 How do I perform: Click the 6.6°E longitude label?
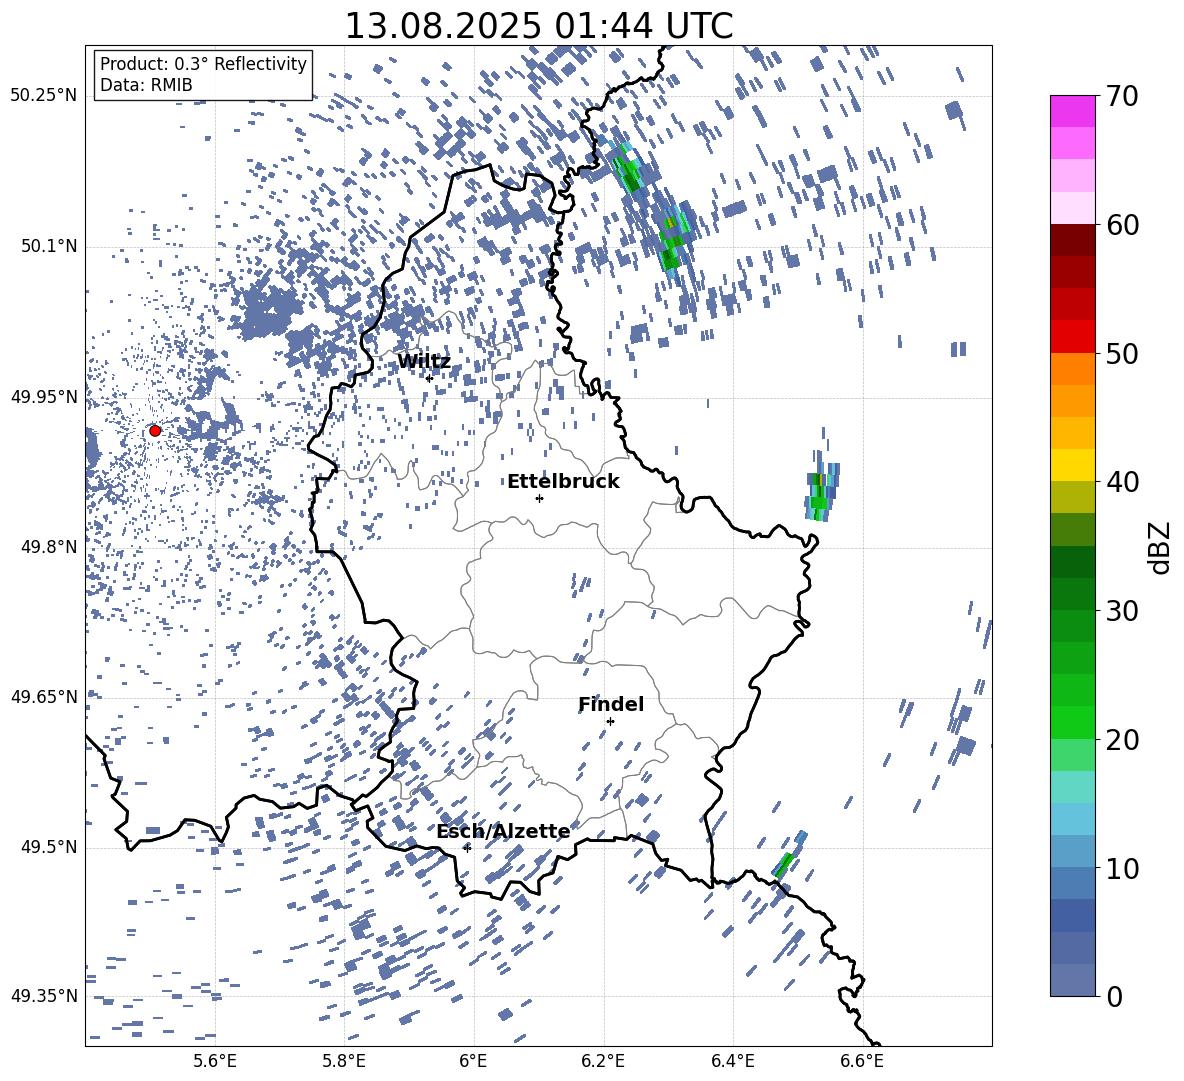click(x=862, y=1061)
